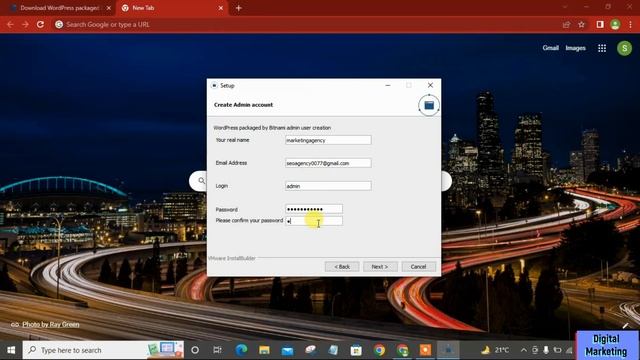
Task: Click the Email Address input field
Action: (328, 163)
